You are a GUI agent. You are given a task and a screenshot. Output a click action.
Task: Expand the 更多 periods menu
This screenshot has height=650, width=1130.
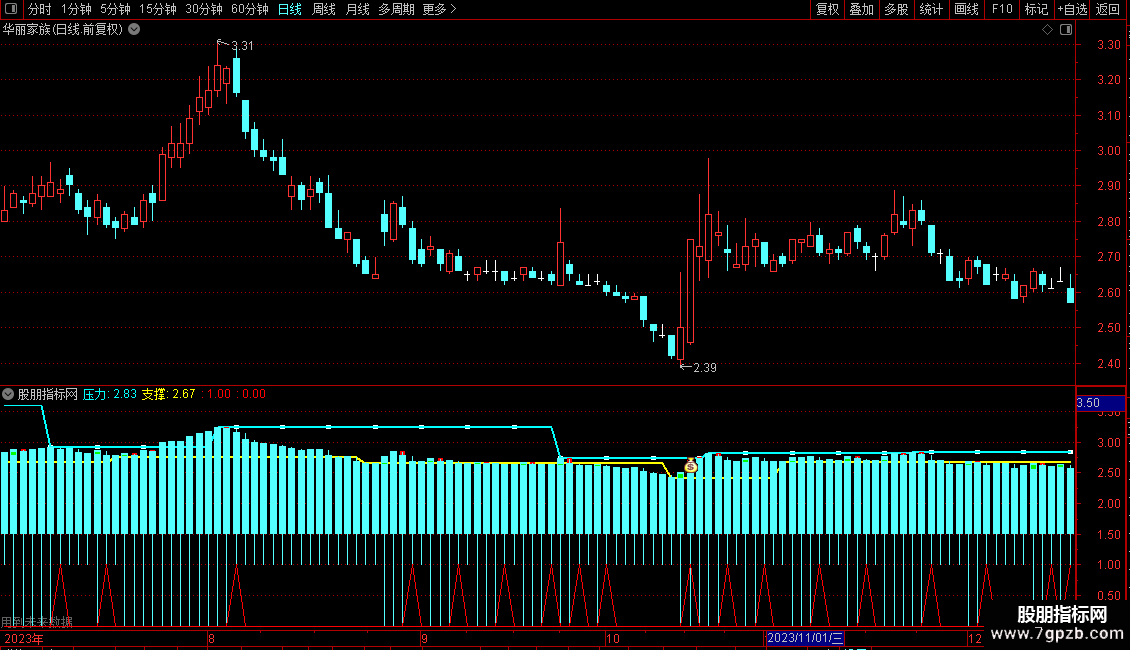pos(440,9)
